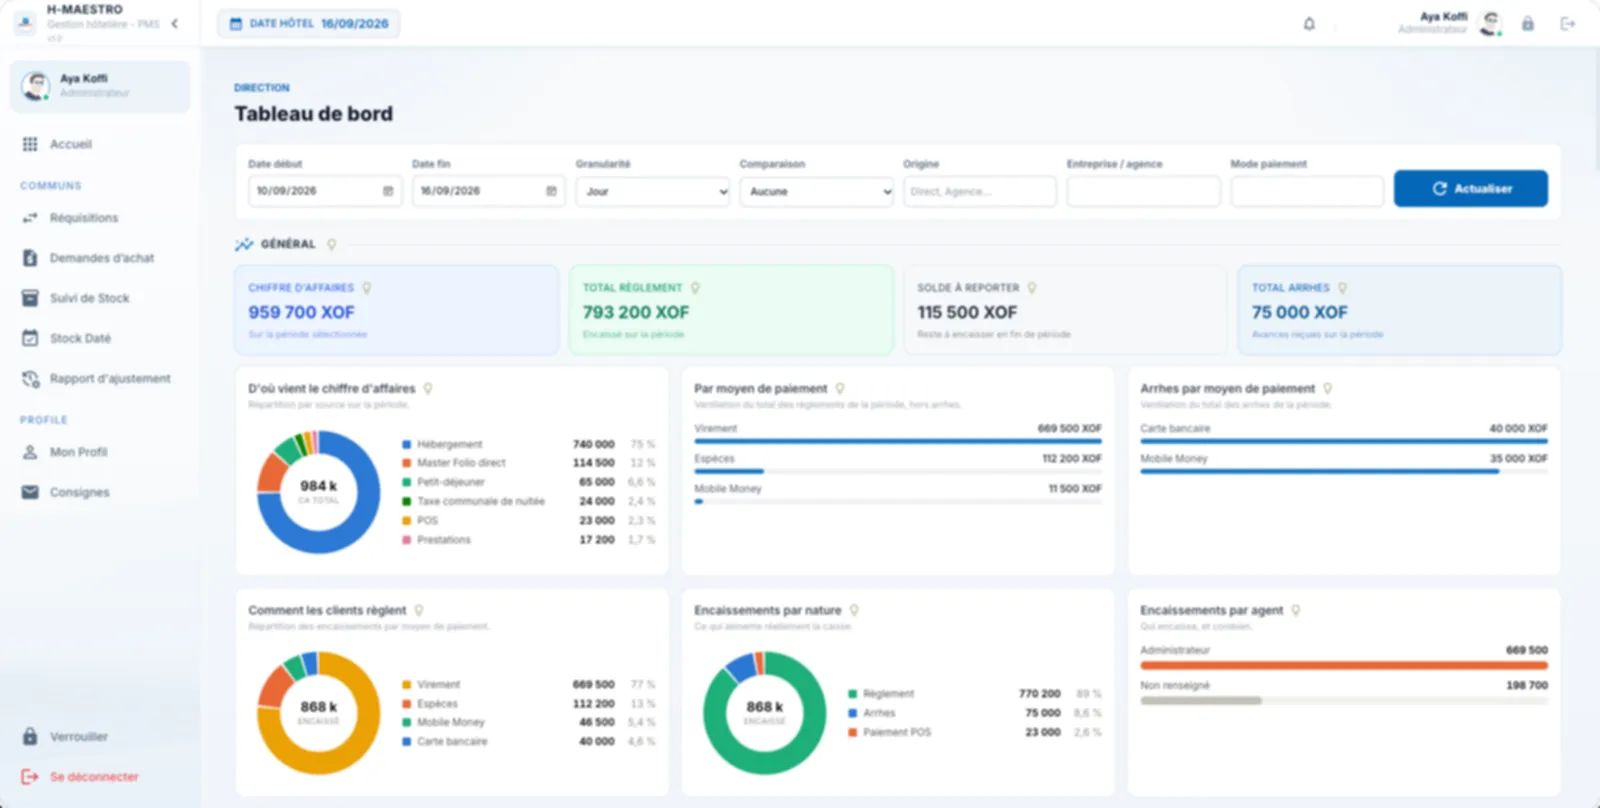Click the info bulb beside Total arrhes
The width and height of the screenshot is (1600, 808).
click(1342, 288)
